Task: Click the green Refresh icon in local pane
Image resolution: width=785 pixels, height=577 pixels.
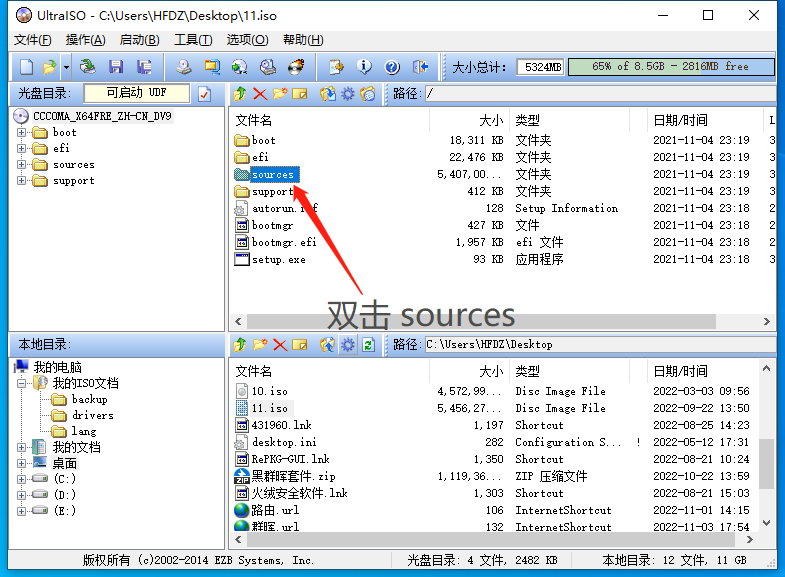Action: tap(368, 344)
